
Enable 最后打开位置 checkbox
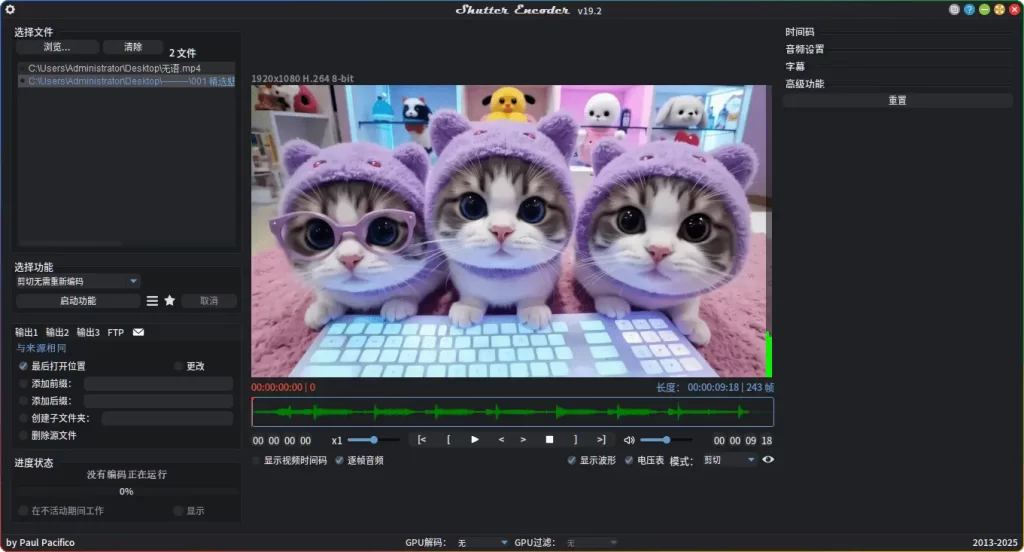coord(24,366)
